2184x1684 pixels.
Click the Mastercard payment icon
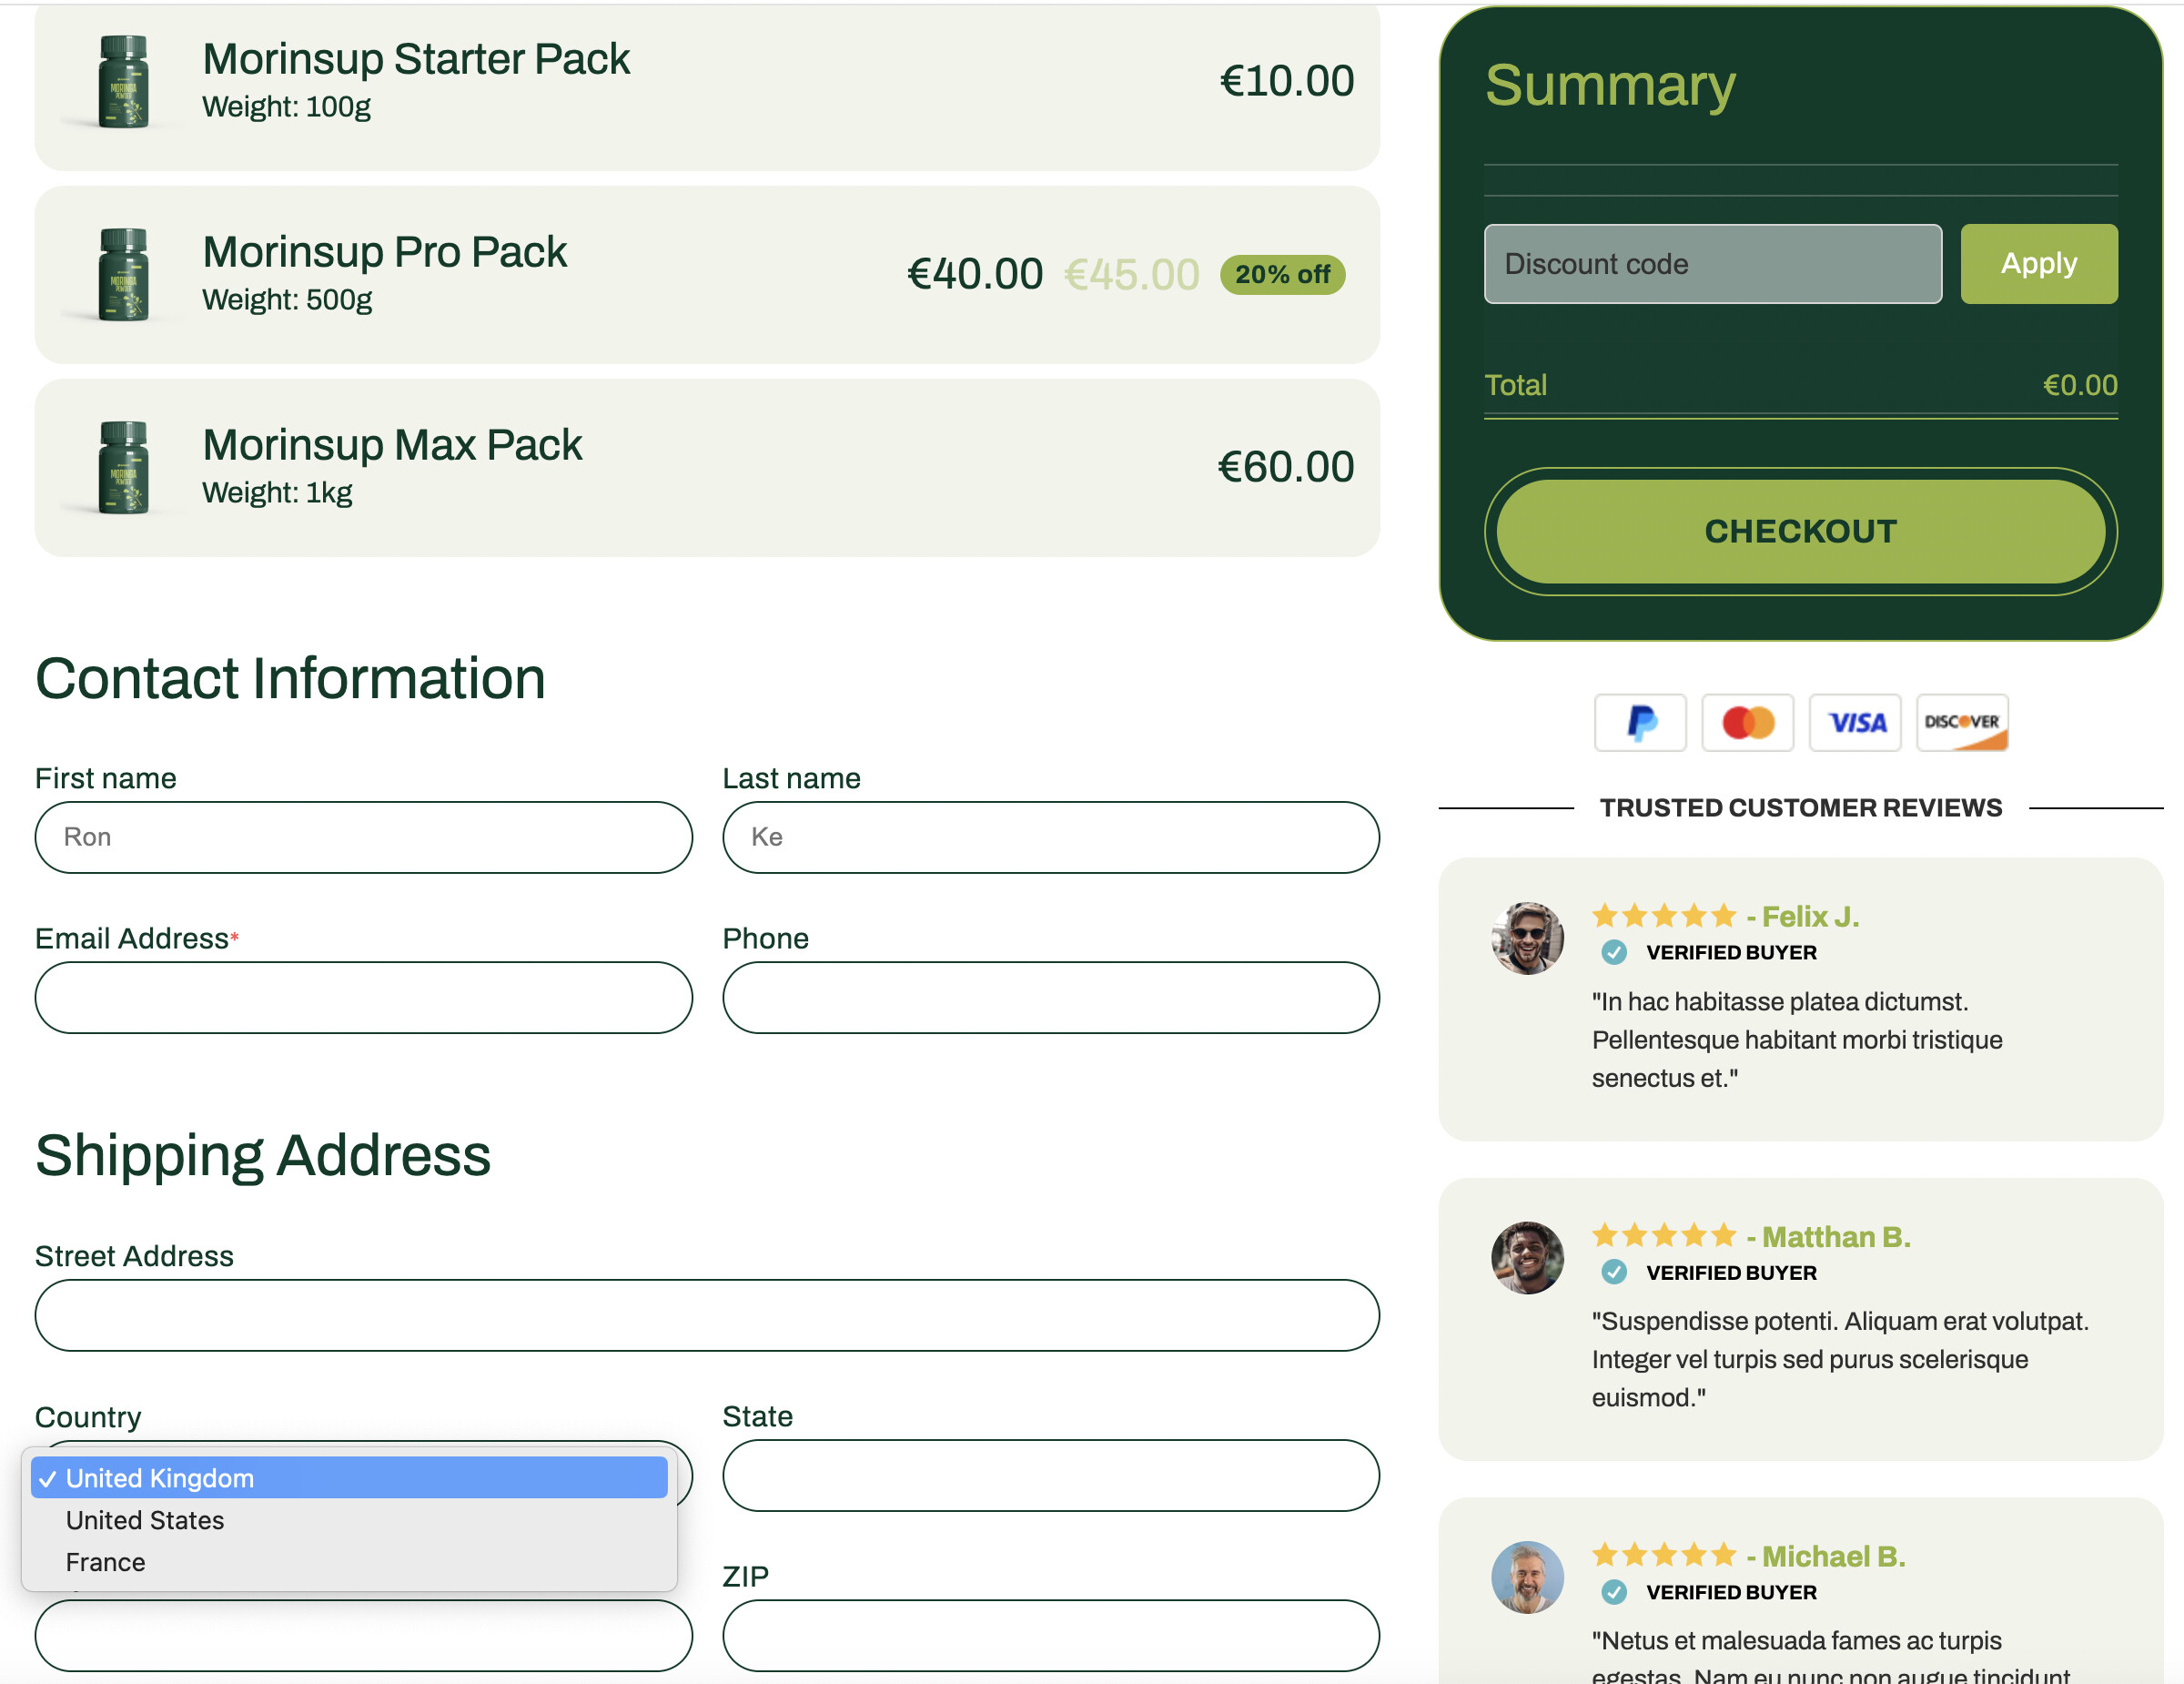(x=1747, y=722)
